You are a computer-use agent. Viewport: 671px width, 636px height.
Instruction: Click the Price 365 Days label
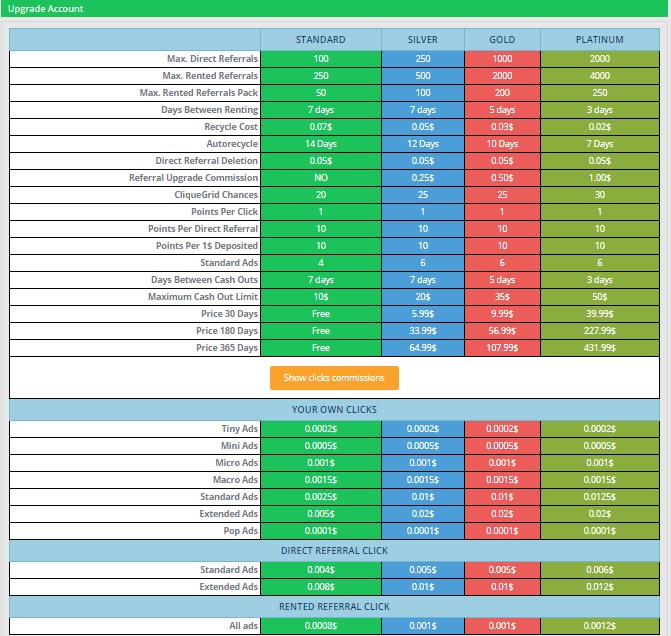tap(227, 348)
